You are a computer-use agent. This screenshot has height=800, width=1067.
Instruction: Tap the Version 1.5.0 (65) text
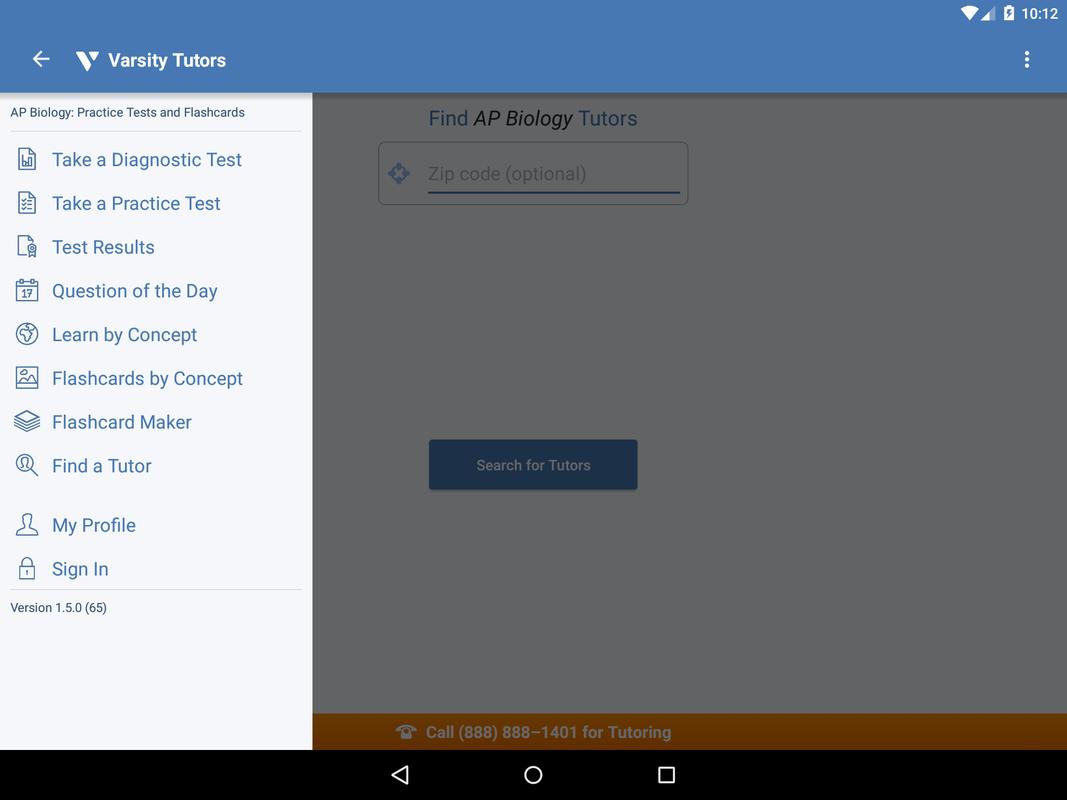pyautogui.click(x=59, y=607)
